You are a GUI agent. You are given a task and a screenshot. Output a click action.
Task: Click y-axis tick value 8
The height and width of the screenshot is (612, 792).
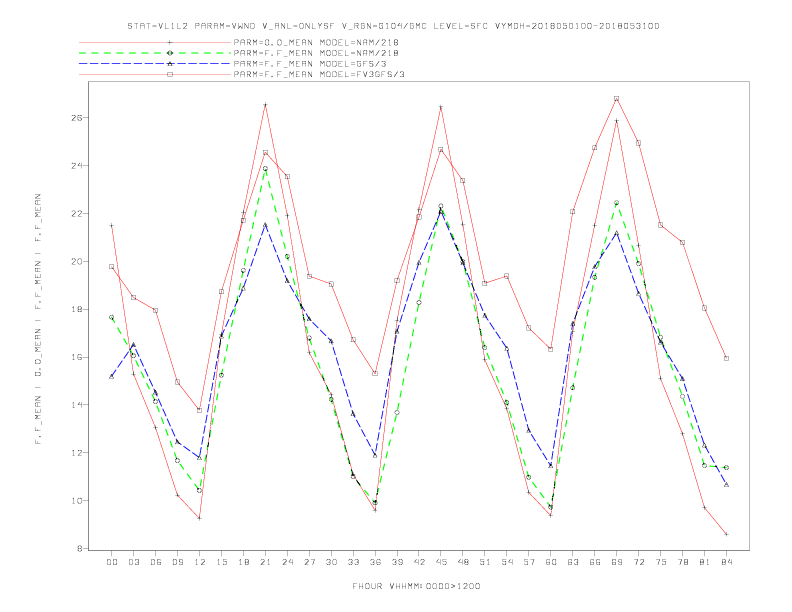79,549
